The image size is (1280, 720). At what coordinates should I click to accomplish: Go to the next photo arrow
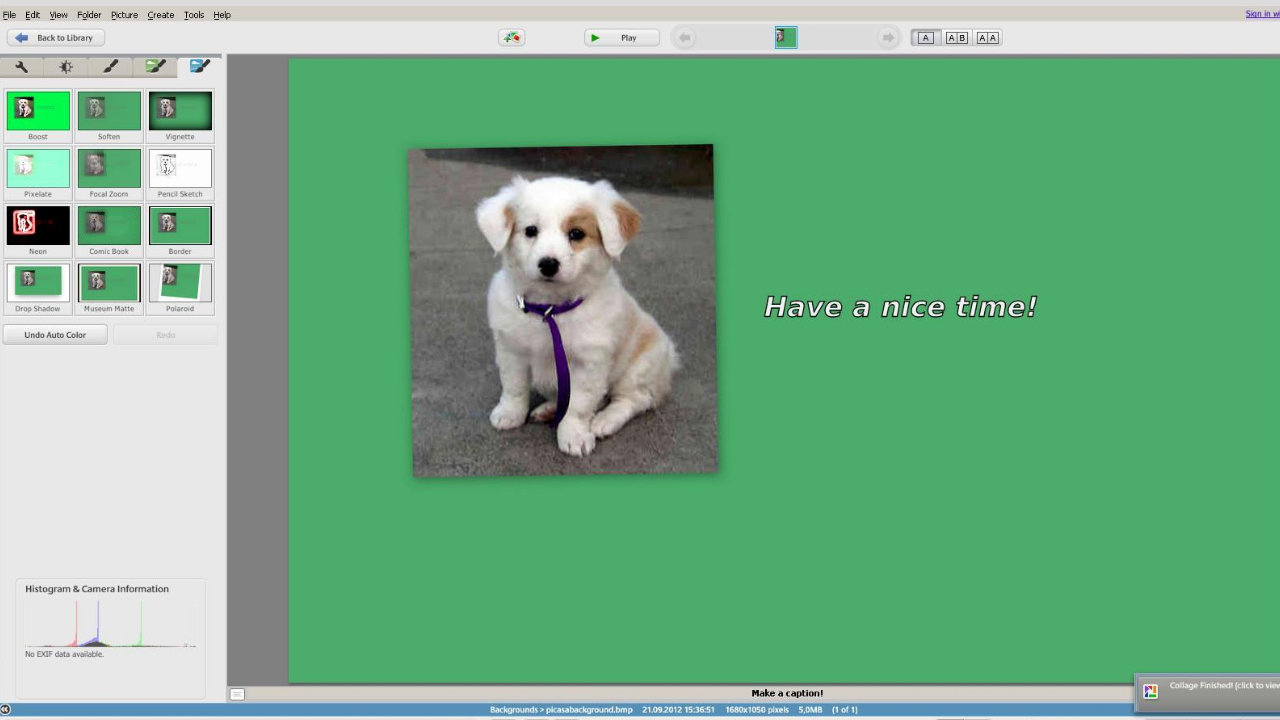(x=887, y=38)
